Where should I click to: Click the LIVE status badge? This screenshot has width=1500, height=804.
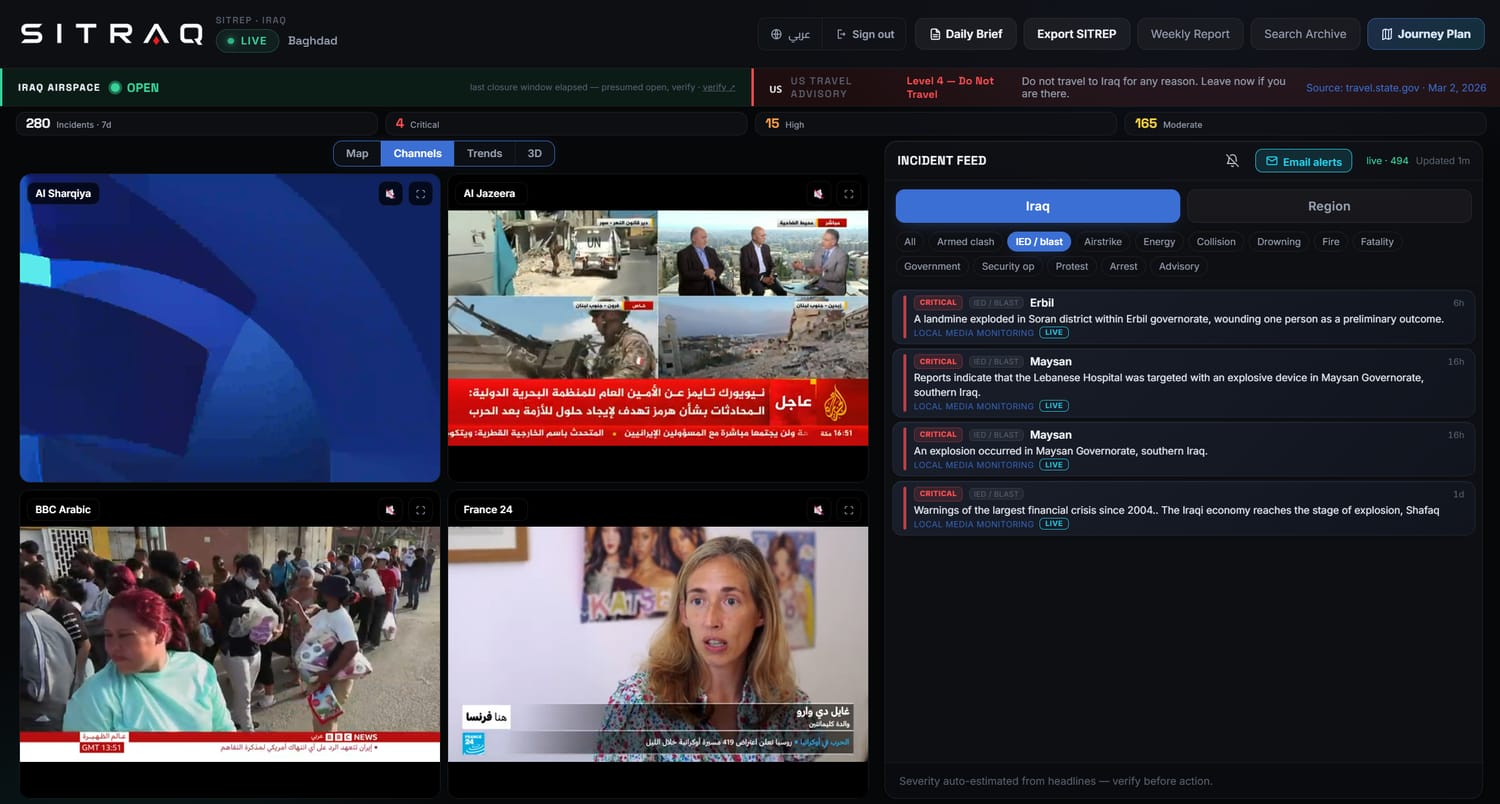pos(247,41)
